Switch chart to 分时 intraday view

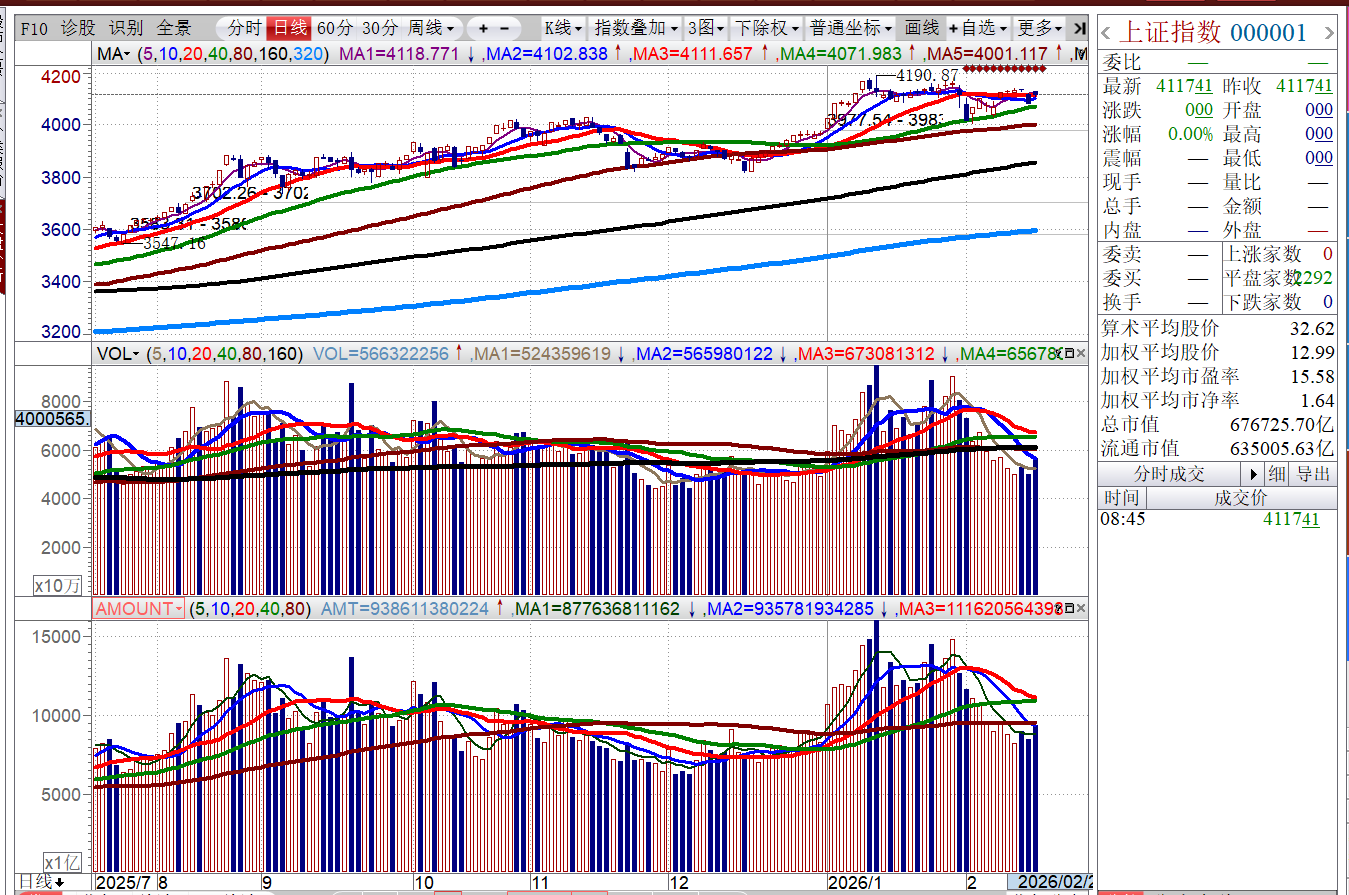pyautogui.click(x=245, y=28)
